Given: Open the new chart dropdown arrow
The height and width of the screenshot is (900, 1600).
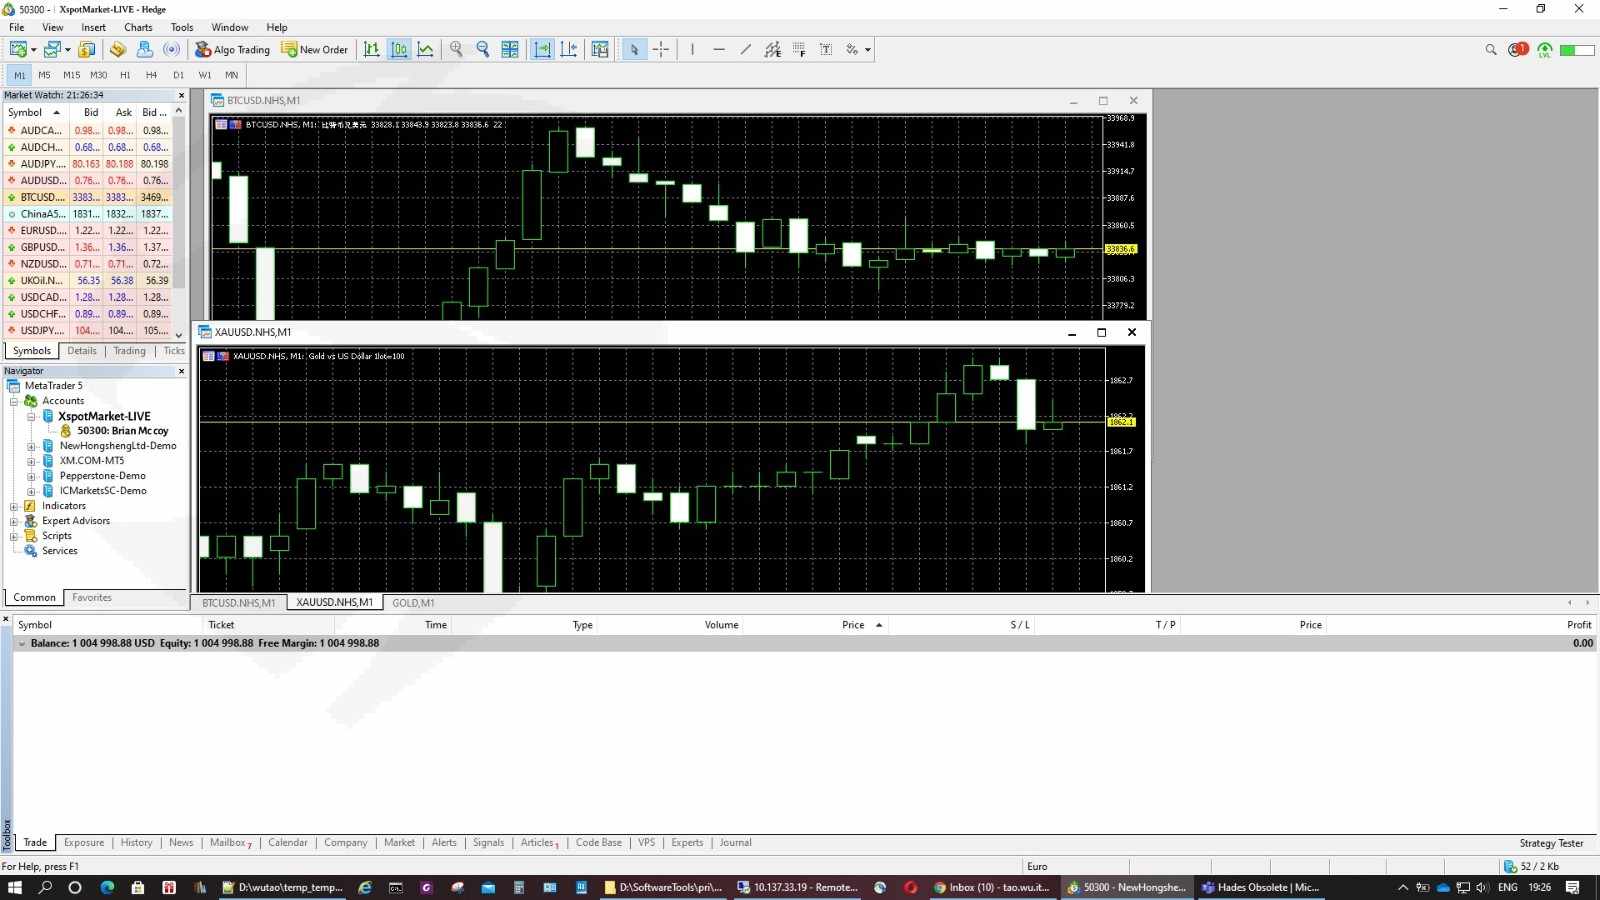Looking at the screenshot, I should 33,50.
